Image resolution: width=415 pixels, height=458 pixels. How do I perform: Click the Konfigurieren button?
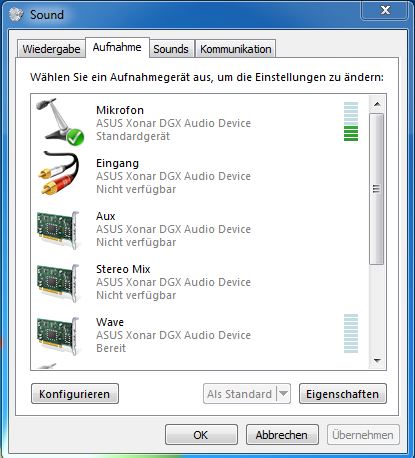pos(75,394)
